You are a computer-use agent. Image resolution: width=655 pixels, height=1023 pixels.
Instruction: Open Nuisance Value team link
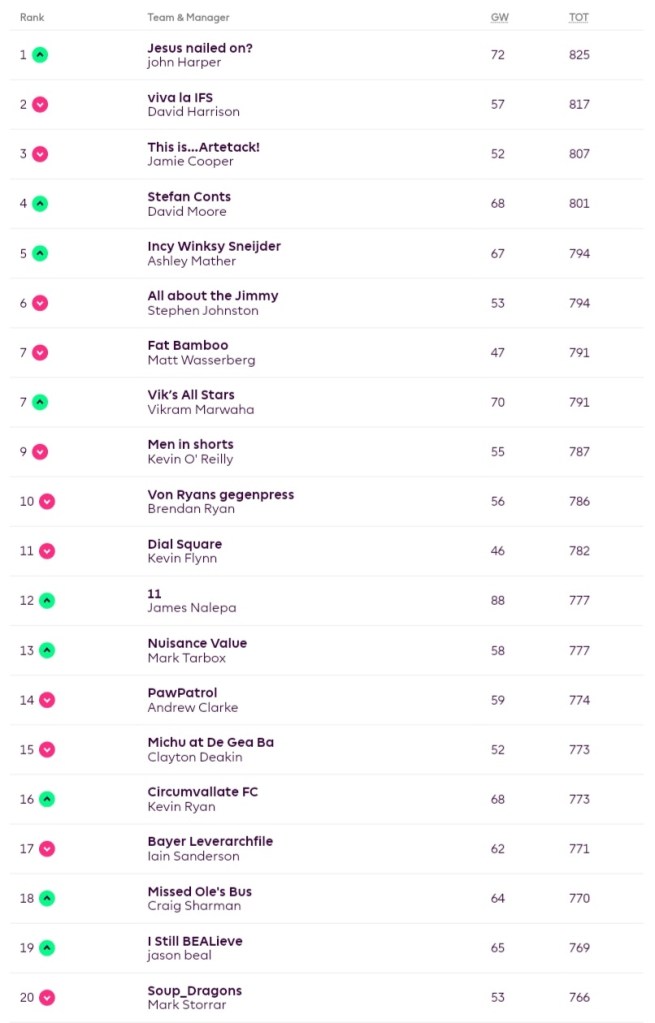point(197,643)
